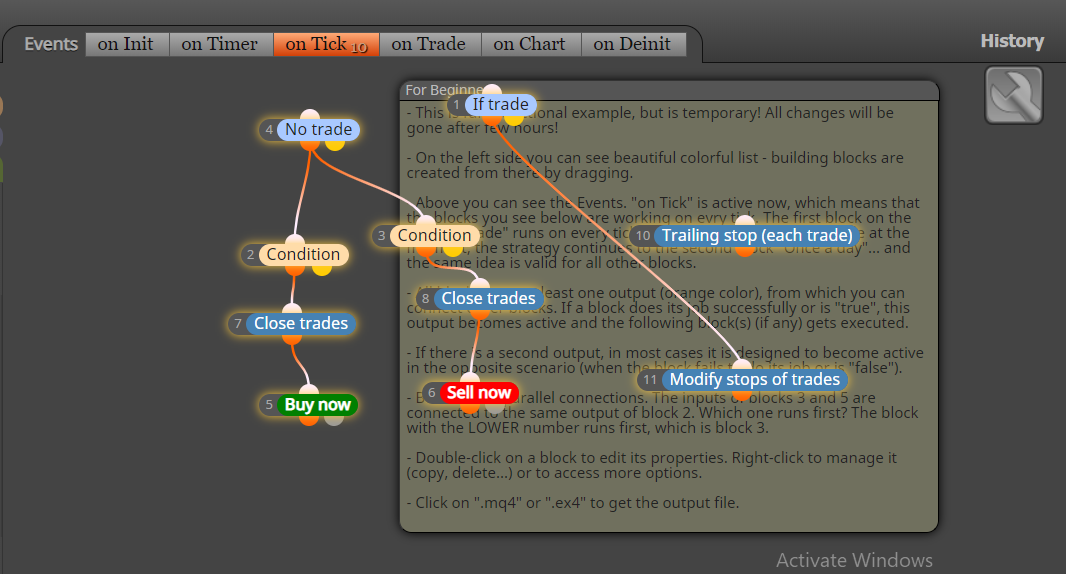Select Condition block number 2
This screenshot has width=1066, height=574.
pos(303,254)
